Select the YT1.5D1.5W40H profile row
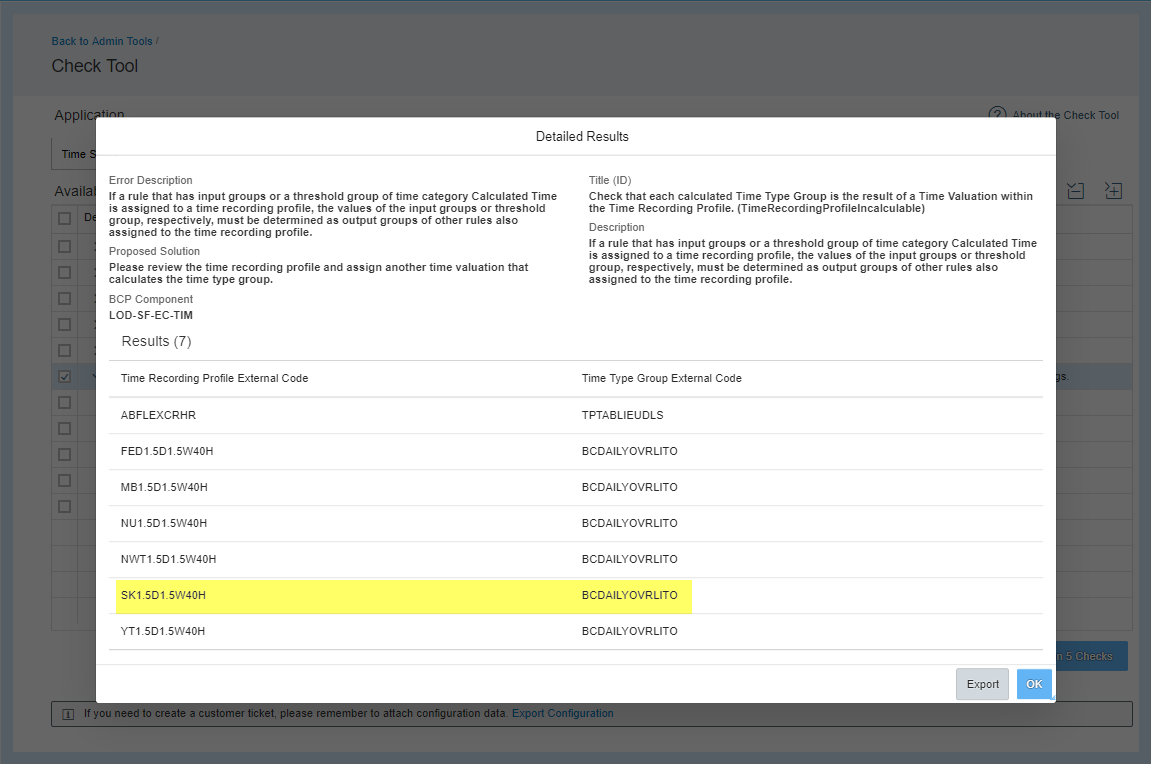Screen dimensions: 1151x764 pyautogui.click(x=576, y=631)
